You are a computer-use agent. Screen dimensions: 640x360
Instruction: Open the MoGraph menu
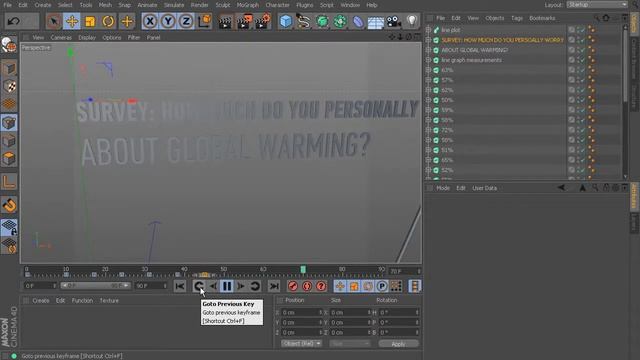[x=248, y=5]
